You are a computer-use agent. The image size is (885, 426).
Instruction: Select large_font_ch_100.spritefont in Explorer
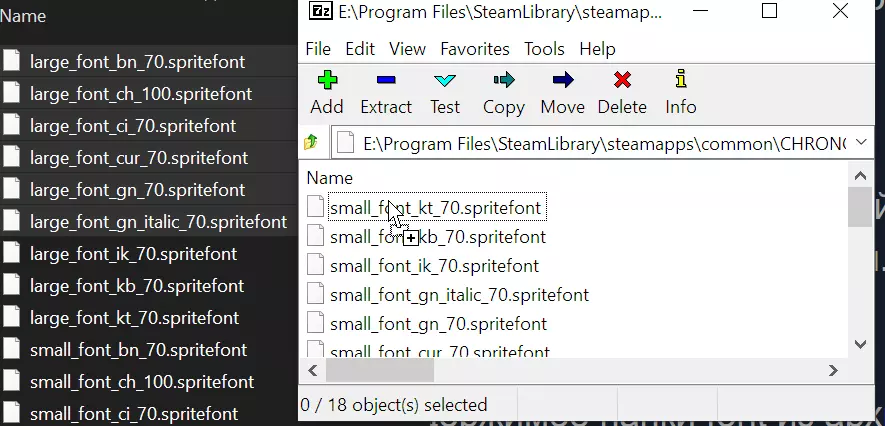click(x=141, y=94)
